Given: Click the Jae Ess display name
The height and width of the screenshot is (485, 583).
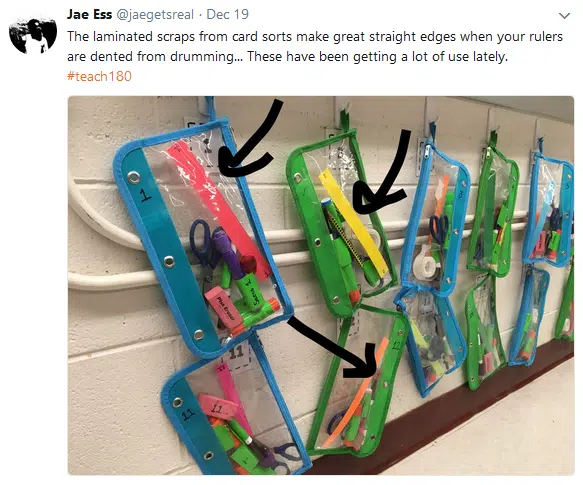Looking at the screenshot, I should tap(89, 15).
